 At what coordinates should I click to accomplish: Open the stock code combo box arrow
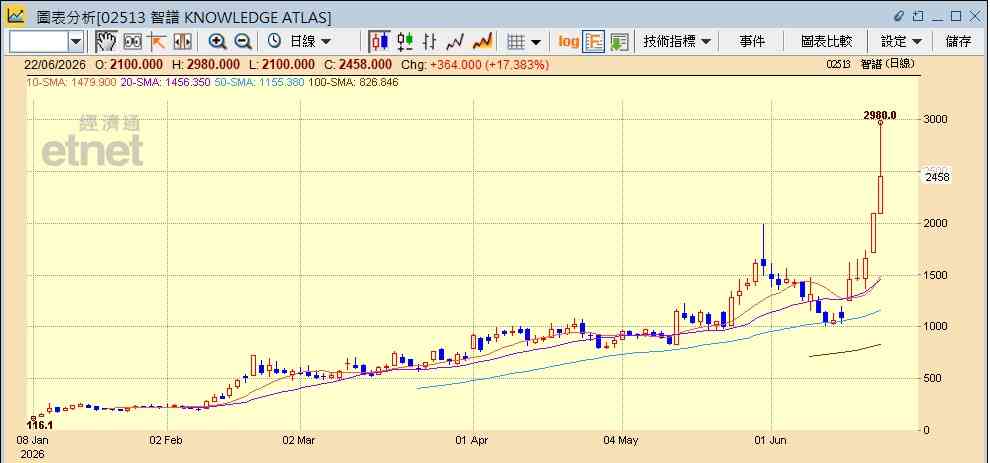pyautogui.click(x=76, y=42)
